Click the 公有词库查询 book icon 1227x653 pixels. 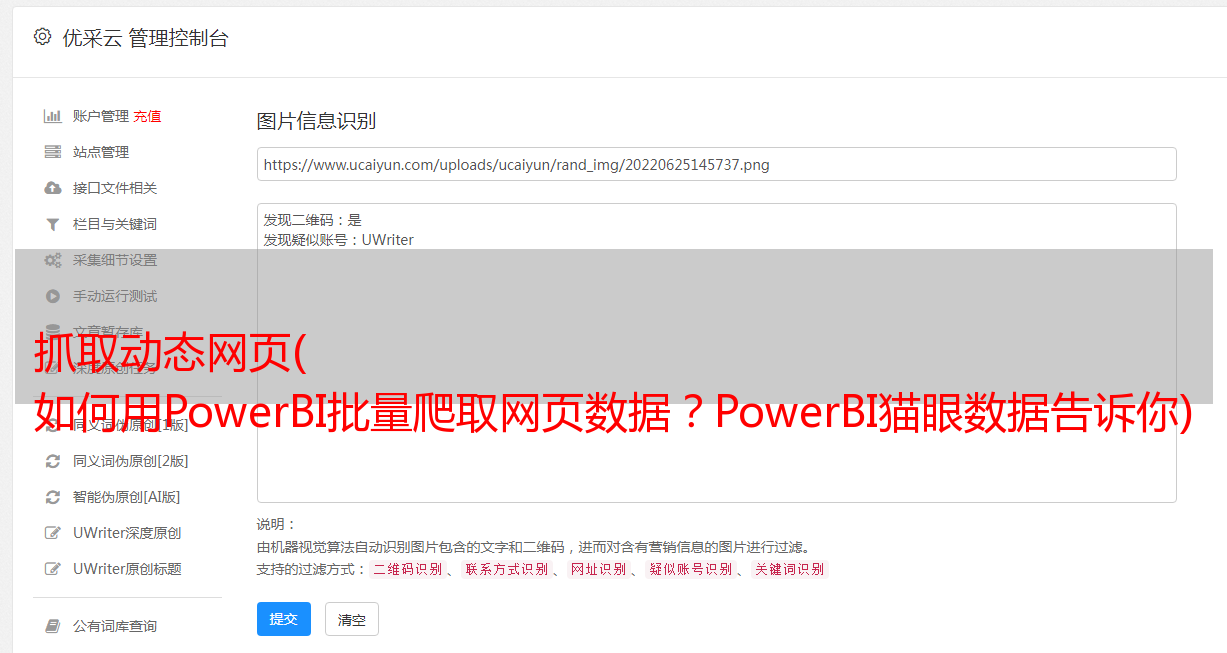(53, 626)
